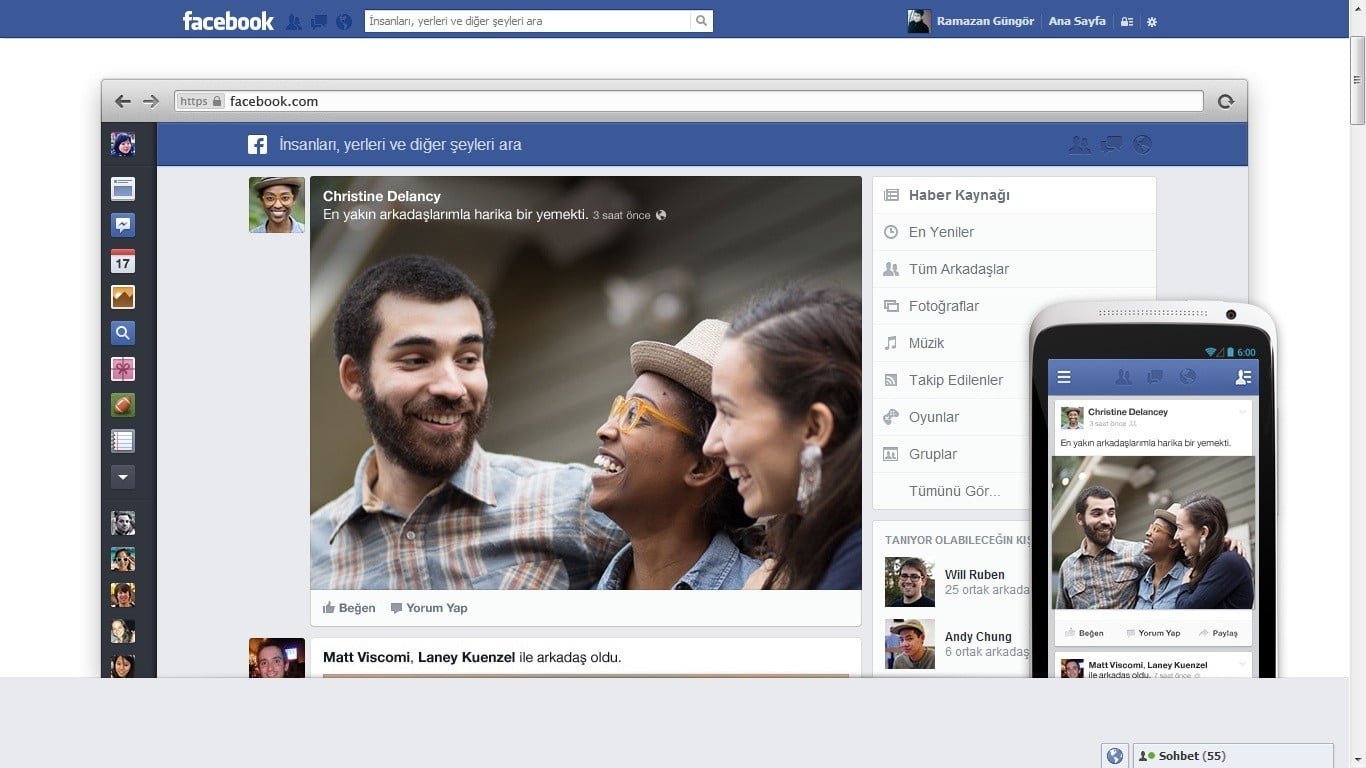Open messages icon in top bar

(319, 21)
